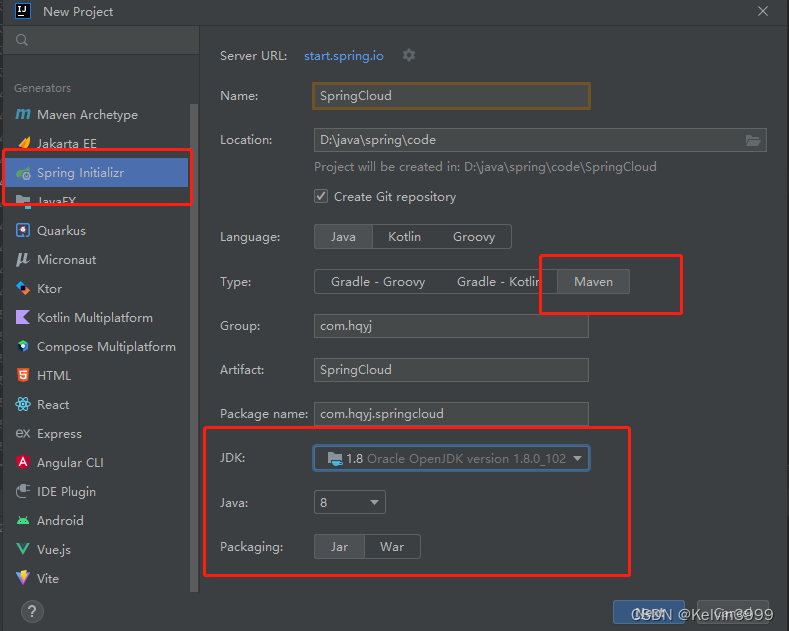The height and width of the screenshot is (631, 789).
Task: Click the Ktor generator icon
Action: (23, 288)
